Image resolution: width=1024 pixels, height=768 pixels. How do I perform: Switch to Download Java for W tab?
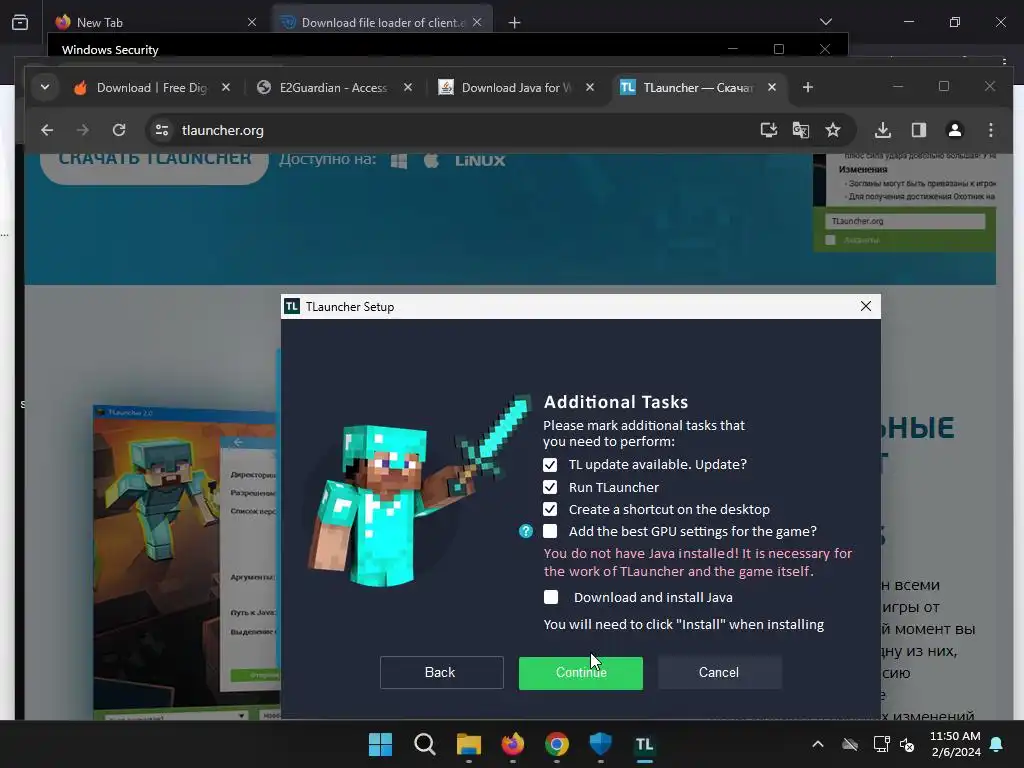tap(516, 88)
